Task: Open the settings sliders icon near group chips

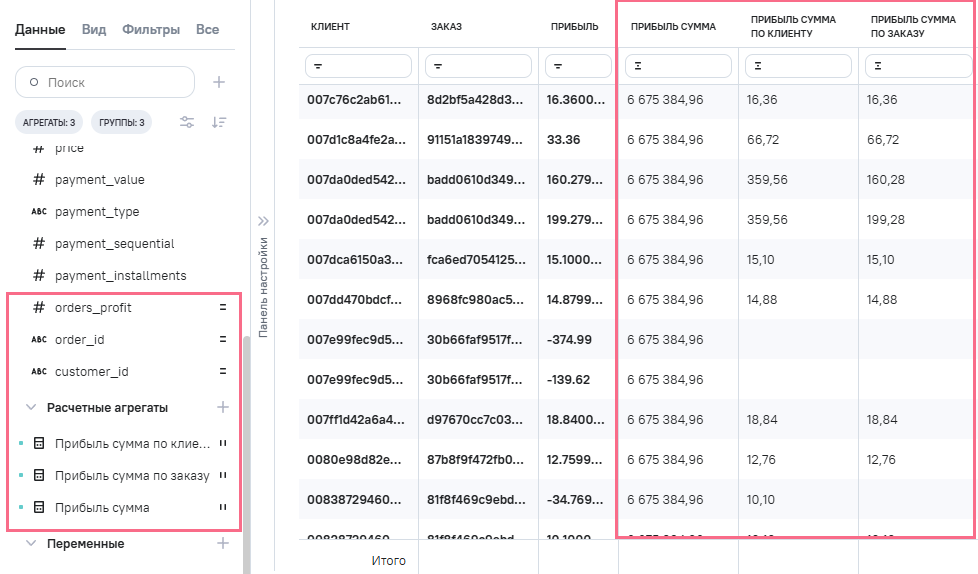Action: click(187, 122)
